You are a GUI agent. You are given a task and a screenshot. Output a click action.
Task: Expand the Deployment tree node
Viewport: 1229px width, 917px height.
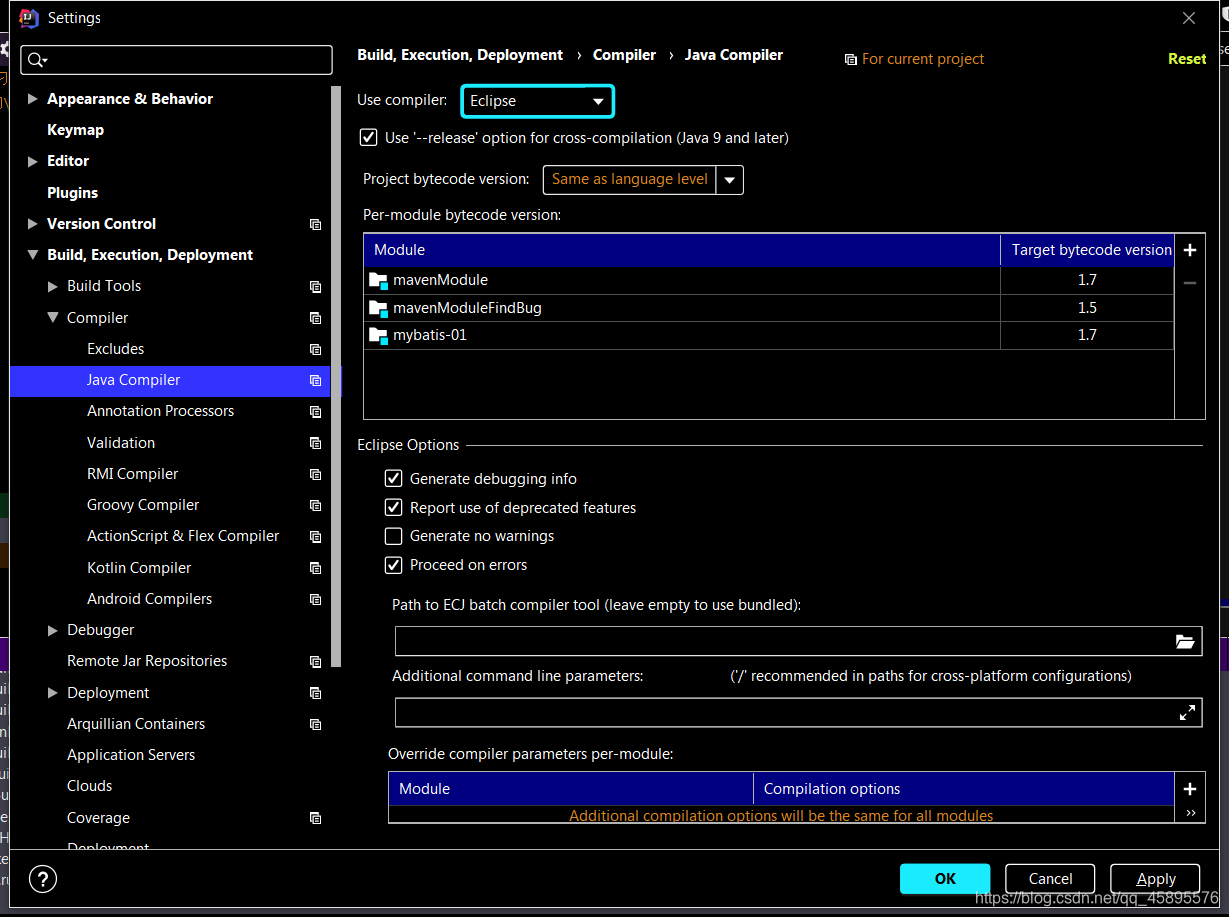coord(53,693)
